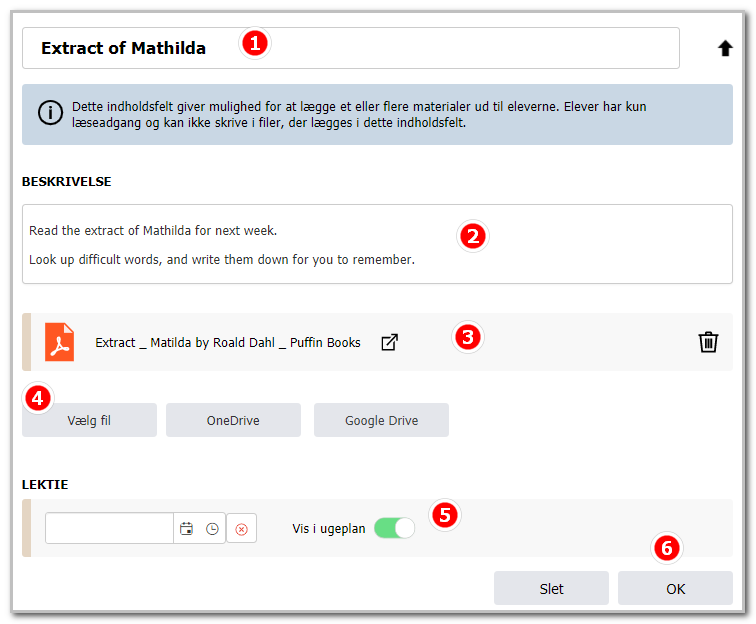This screenshot has width=756, height=624.
Task: Click the info circle icon
Action: pyautogui.click(x=50, y=113)
